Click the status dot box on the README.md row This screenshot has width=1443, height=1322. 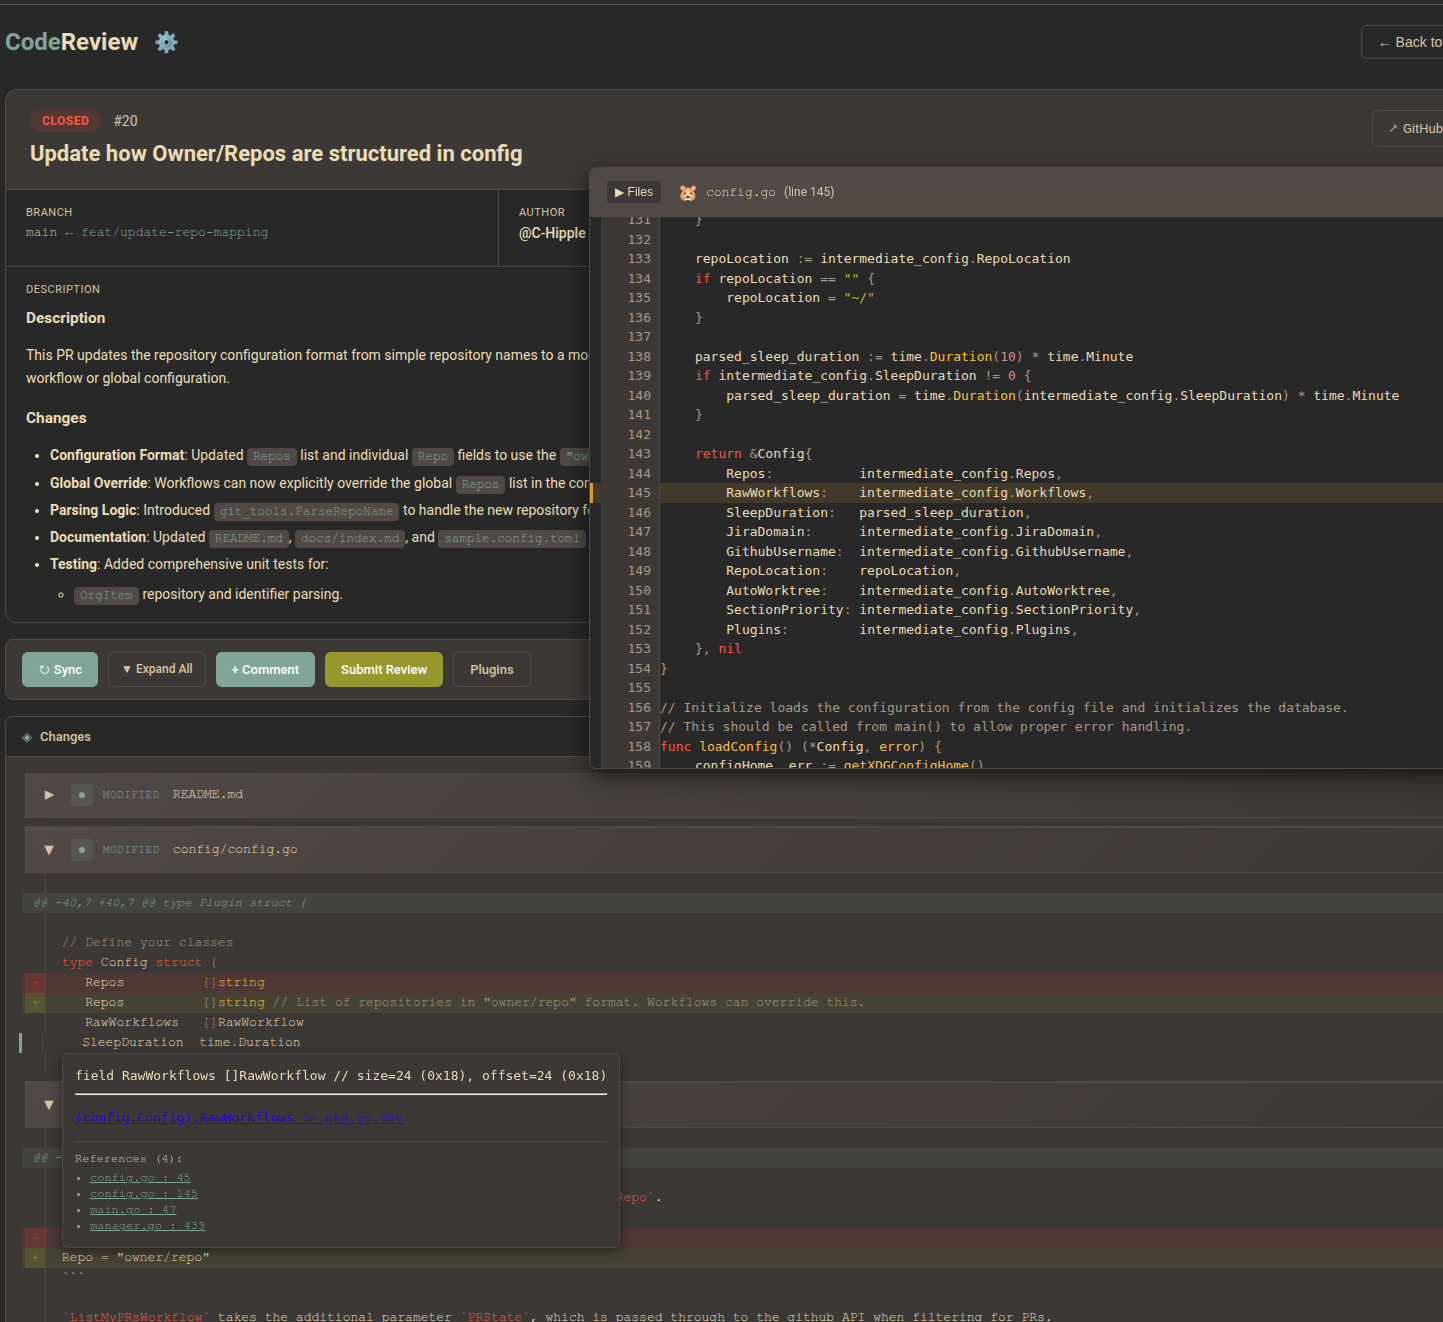click(x=82, y=795)
